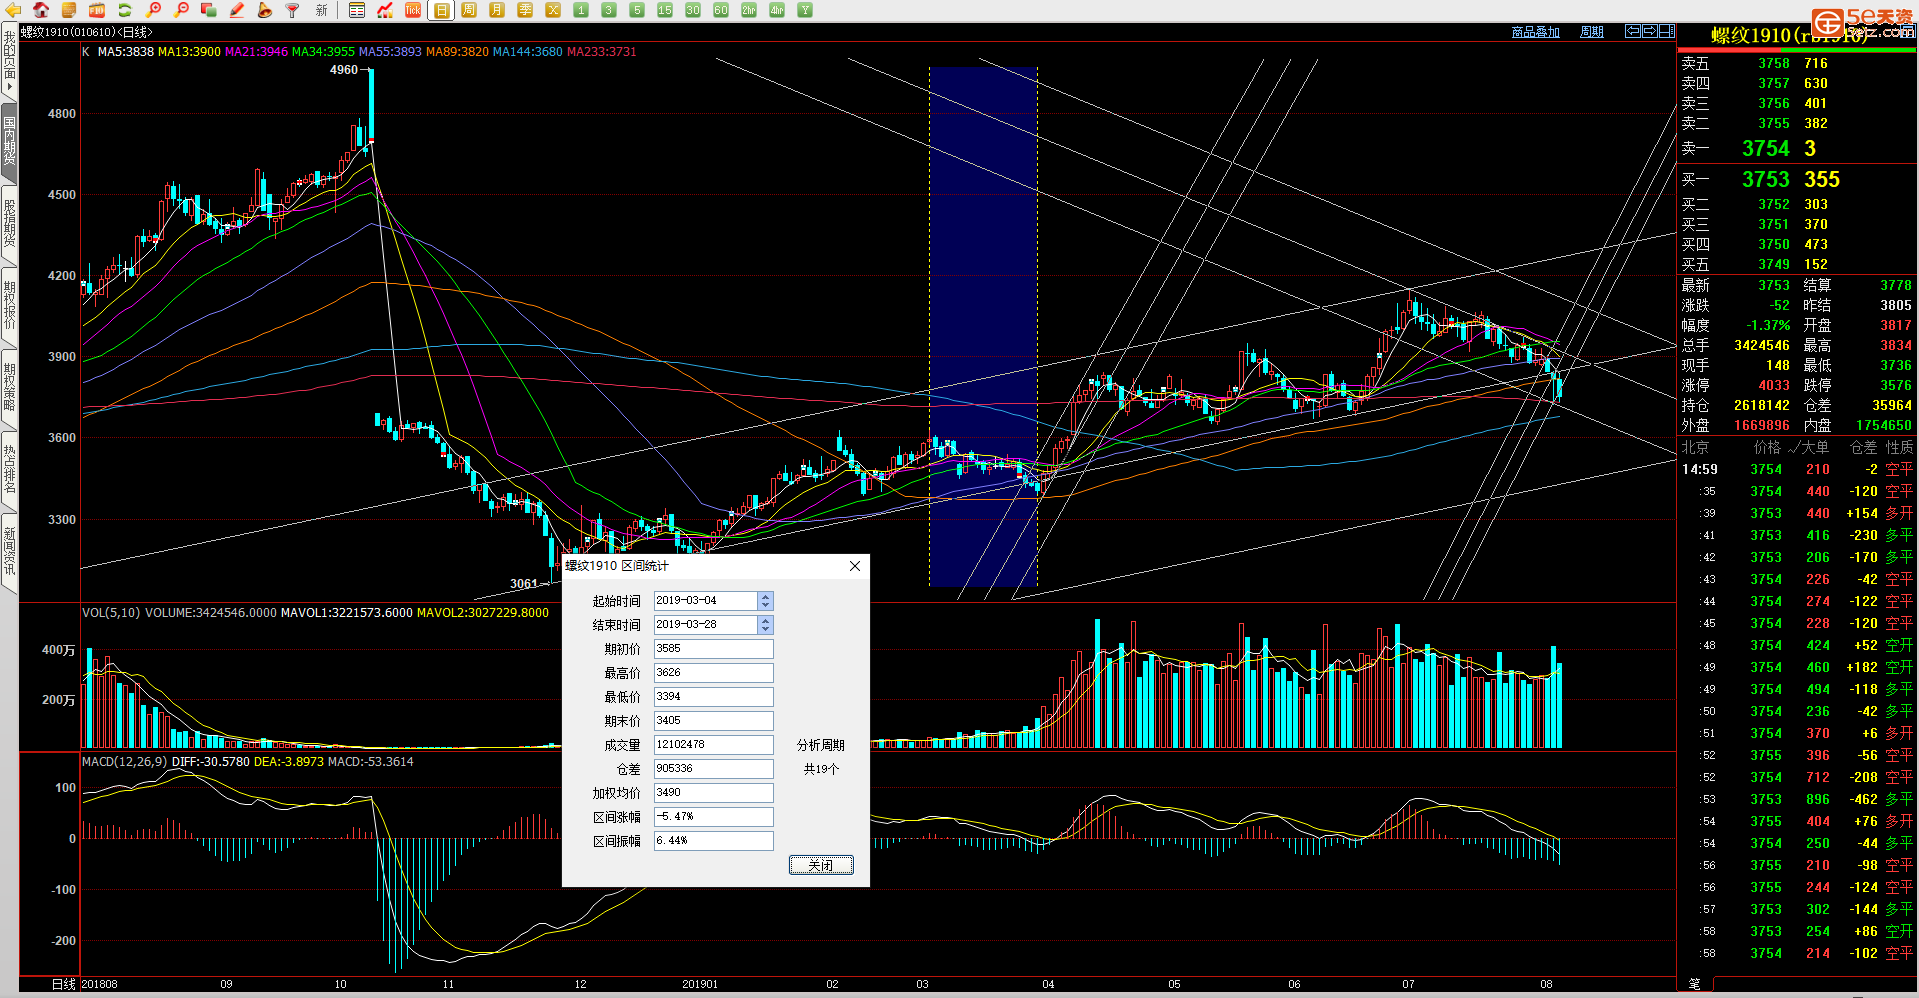
Task: Click the 笔 tab at bottom right
Action: coord(1694,984)
